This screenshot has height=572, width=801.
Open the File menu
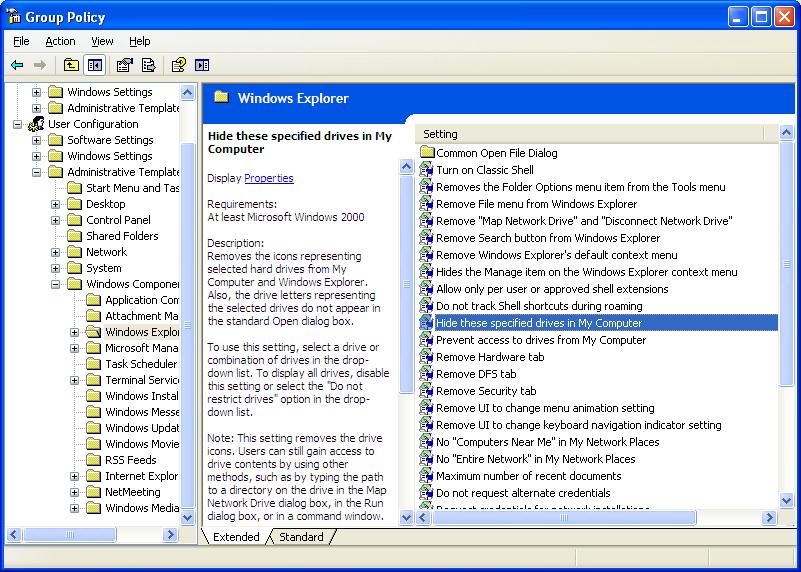[x=21, y=41]
